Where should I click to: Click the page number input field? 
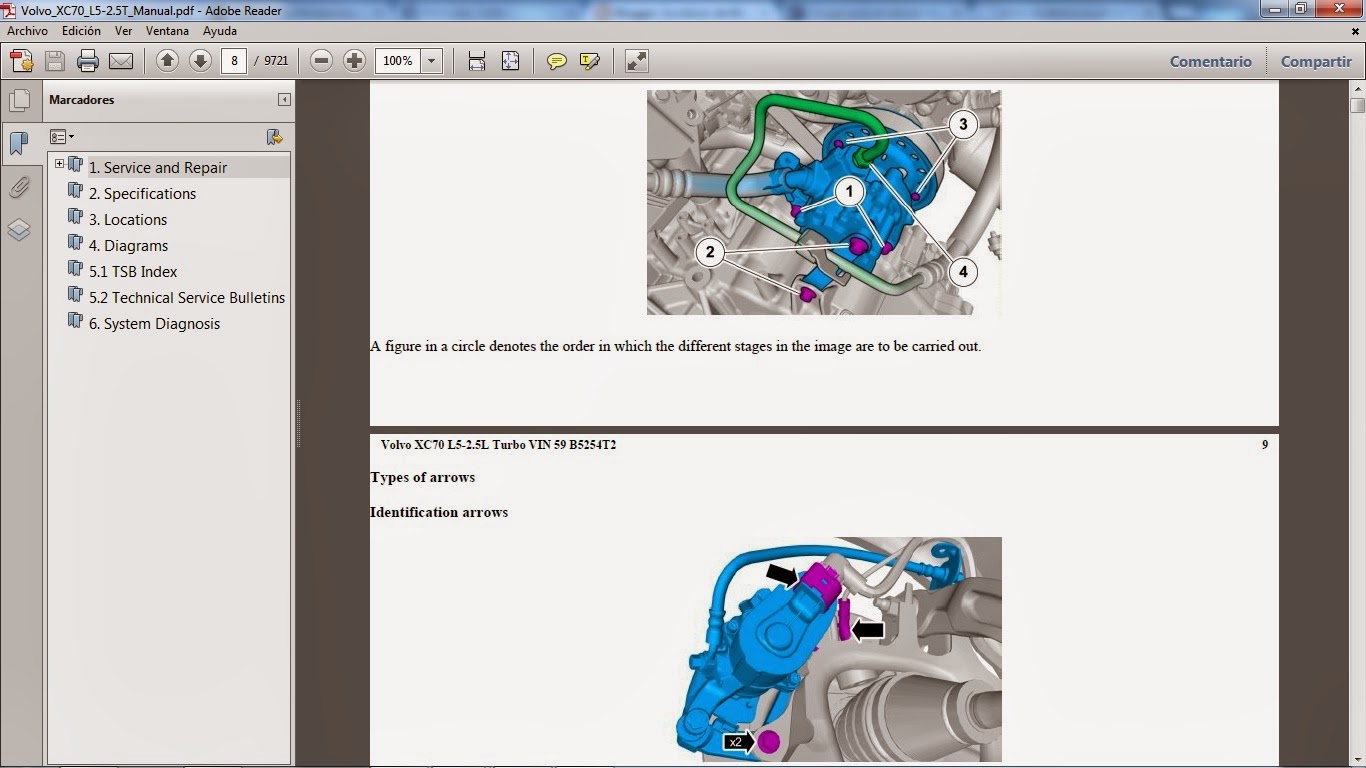[x=234, y=61]
